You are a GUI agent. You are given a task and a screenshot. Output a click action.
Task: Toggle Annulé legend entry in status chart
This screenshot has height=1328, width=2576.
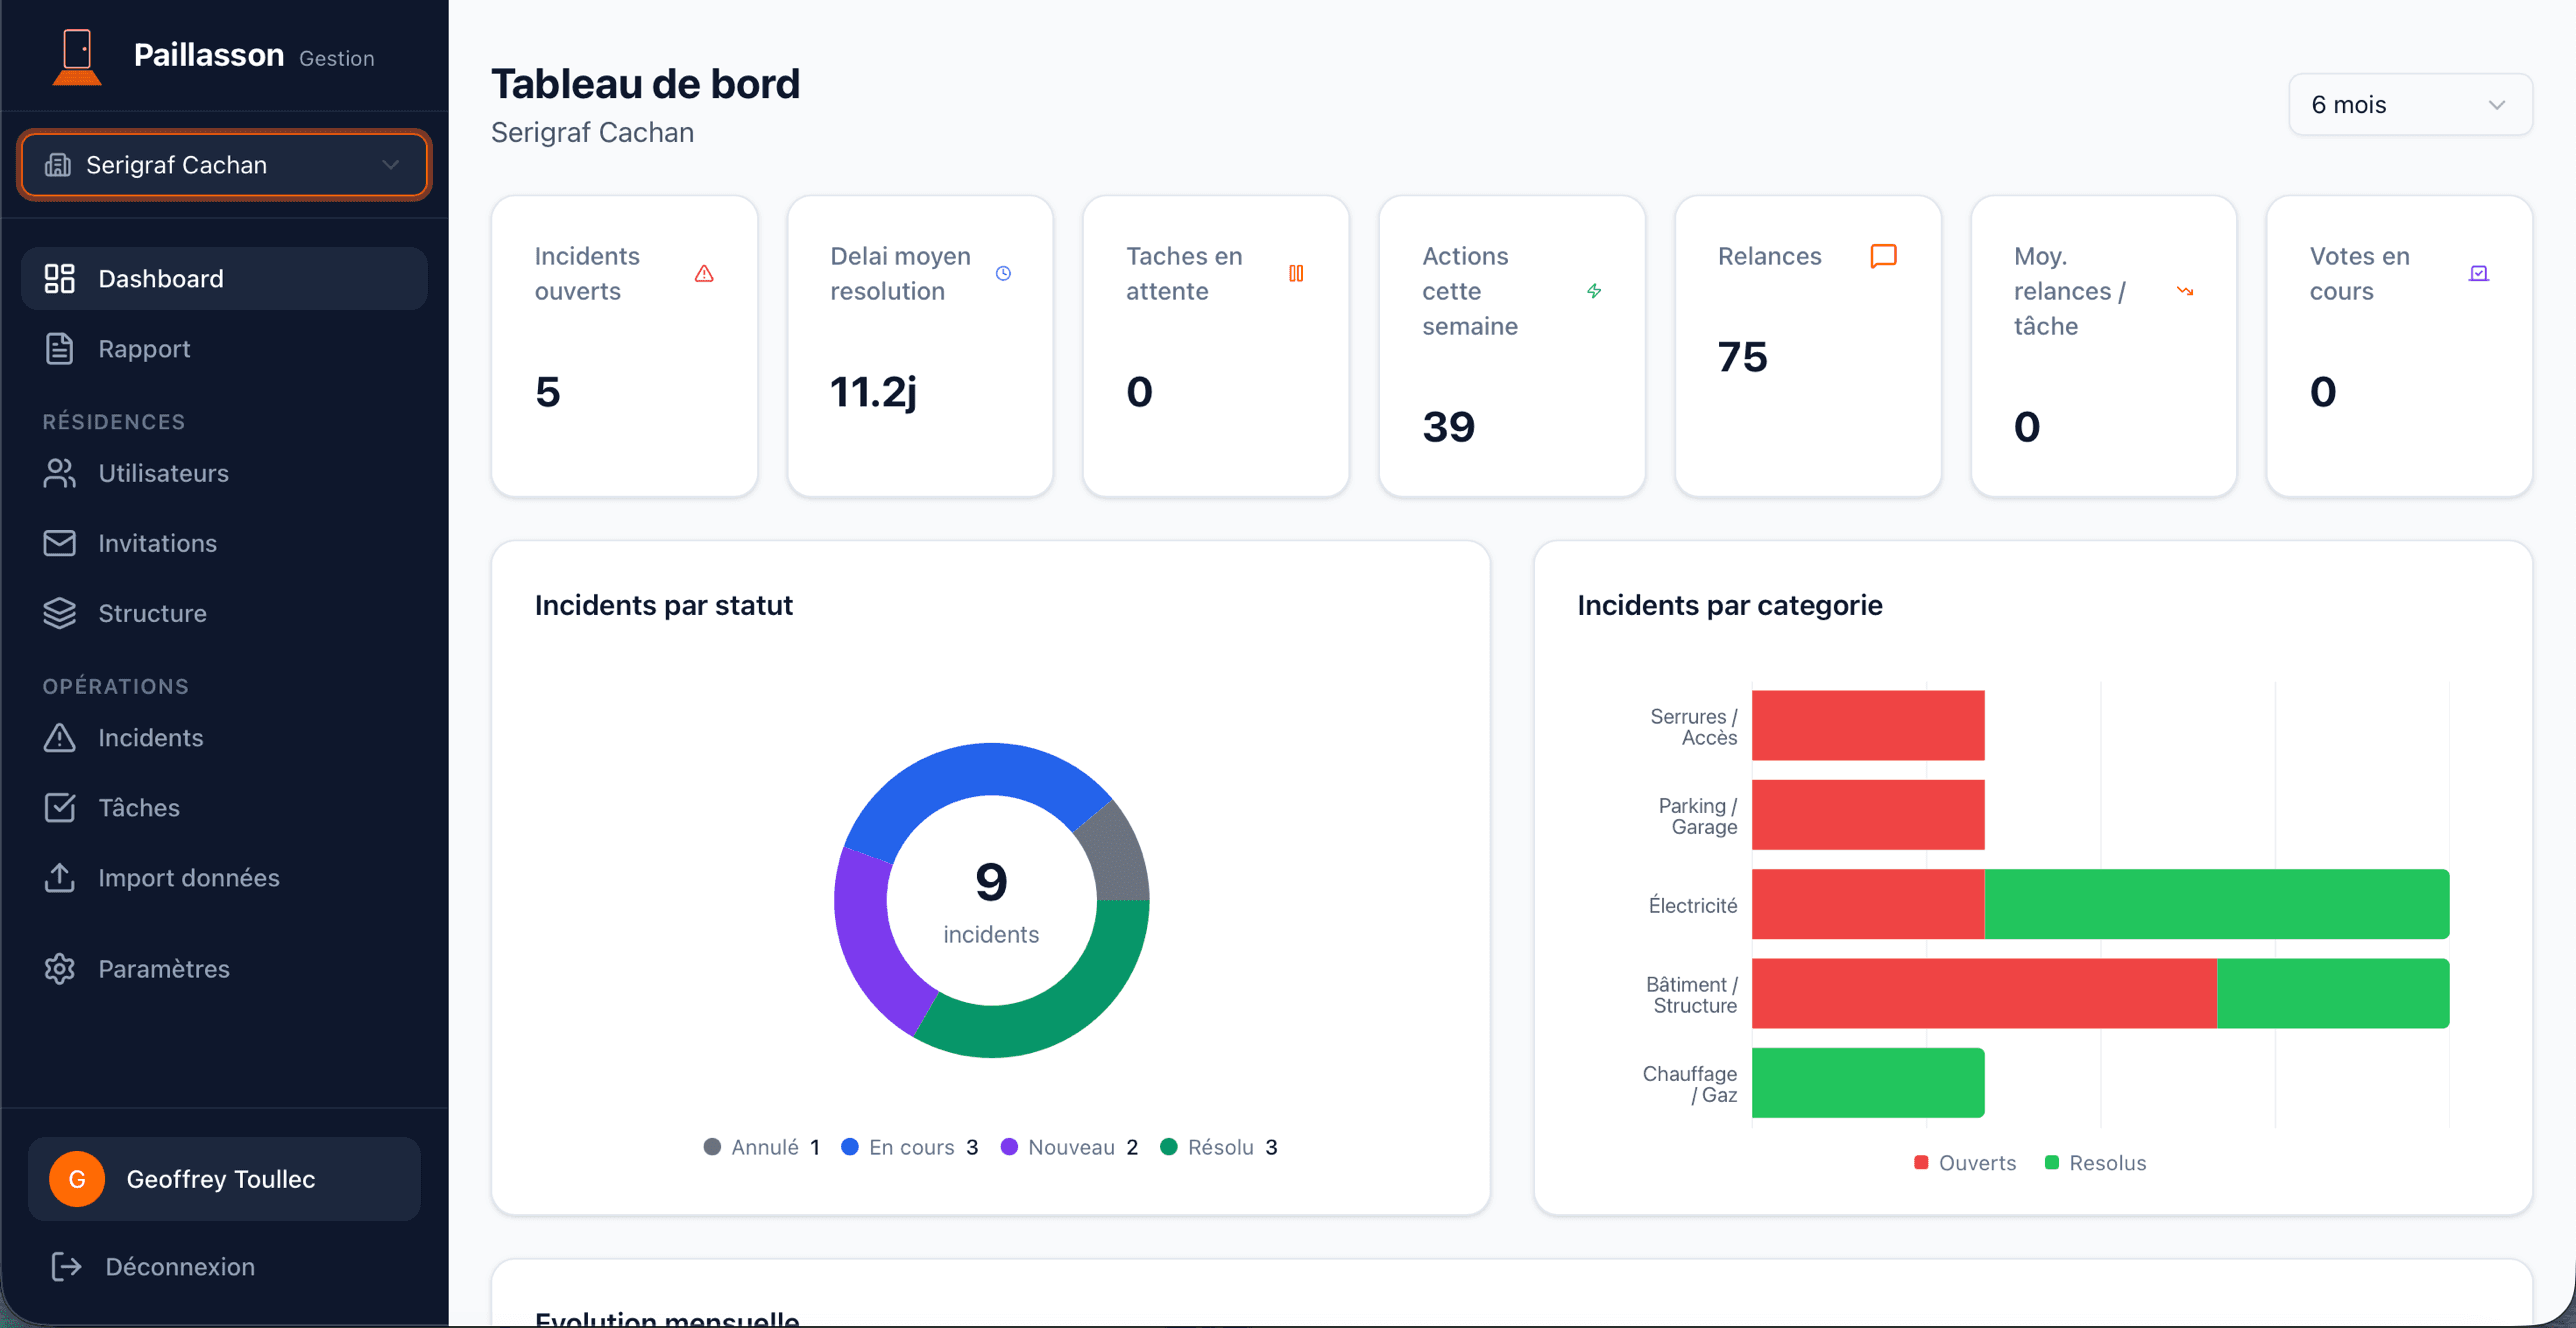pos(762,1147)
